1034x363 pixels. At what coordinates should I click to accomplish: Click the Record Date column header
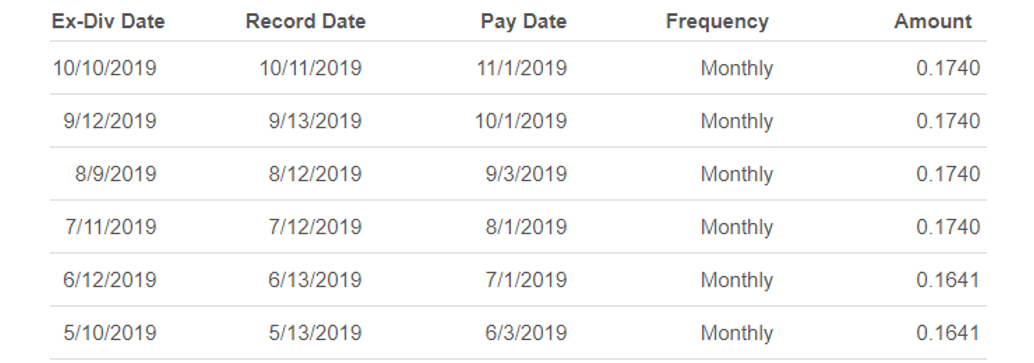coord(305,21)
